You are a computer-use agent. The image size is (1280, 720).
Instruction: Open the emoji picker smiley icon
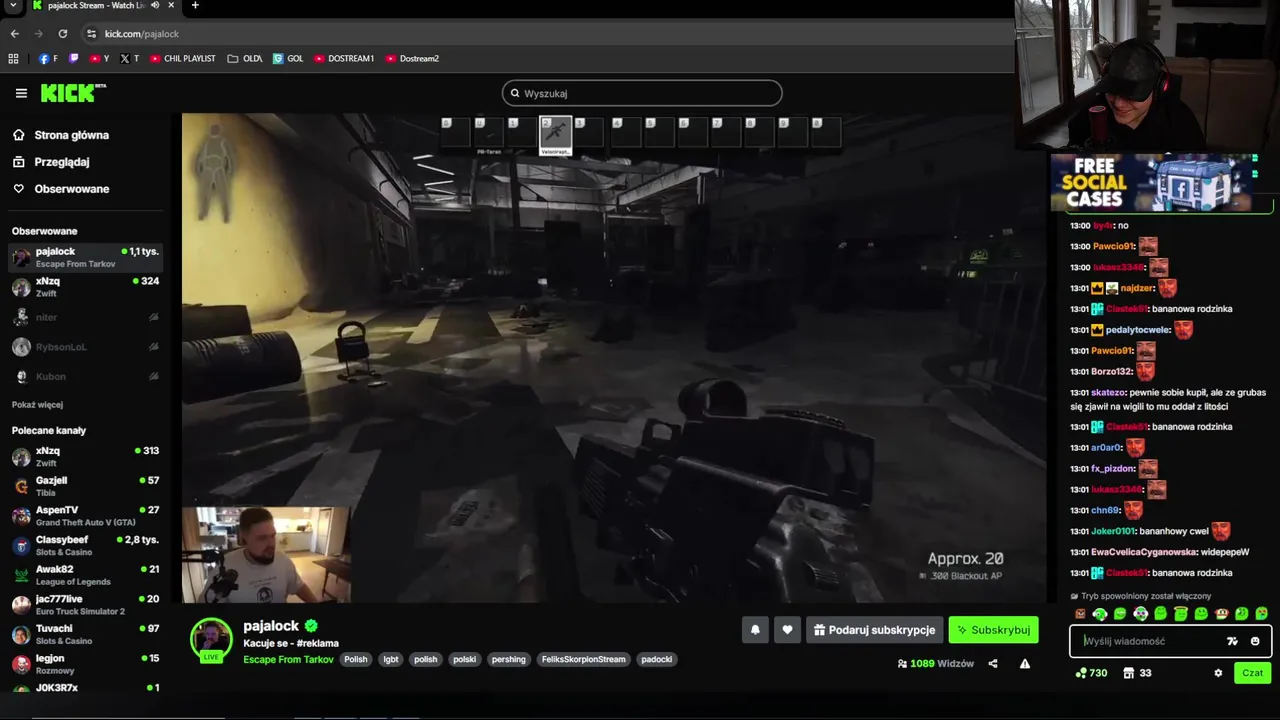tap(1255, 641)
